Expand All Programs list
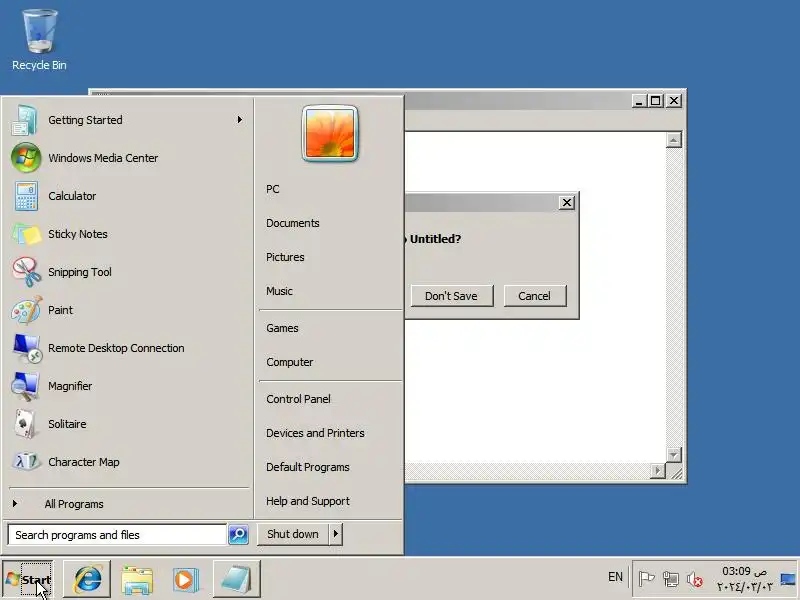This screenshot has height=600, width=800. pos(128,504)
